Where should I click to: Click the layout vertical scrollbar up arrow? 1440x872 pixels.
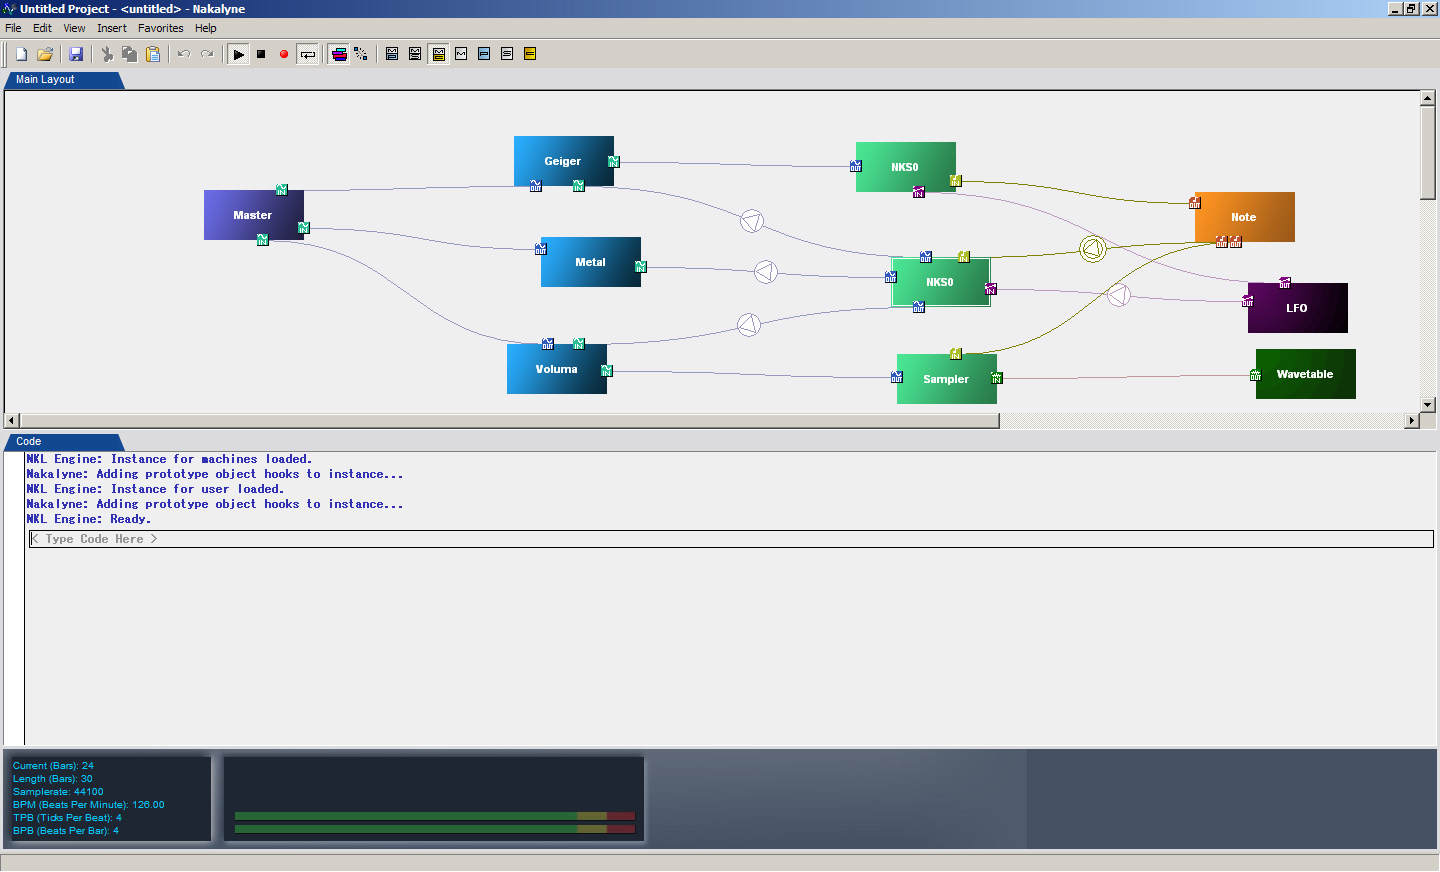(1428, 98)
